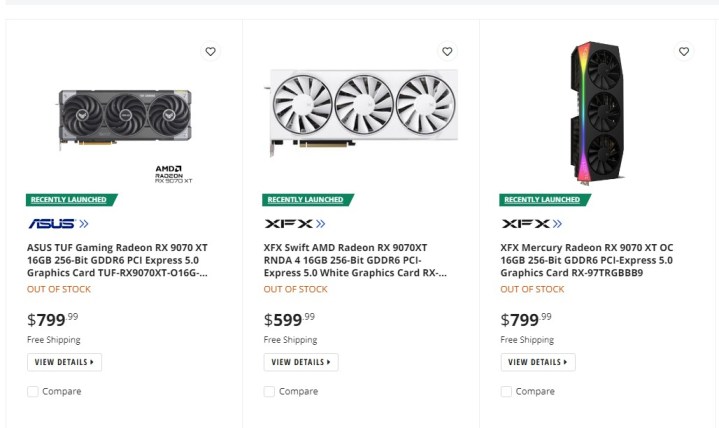Click View Details on XFX Mercury card

(x=538, y=362)
